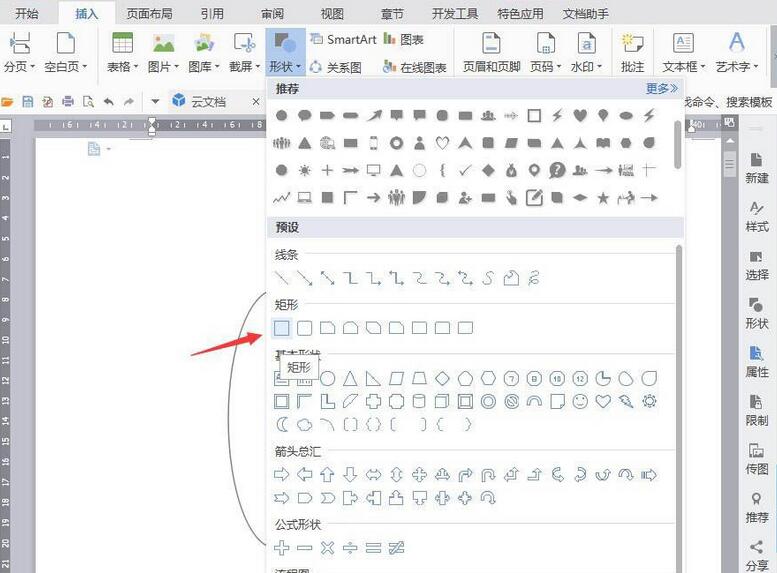Select the crescent moon shape
The width and height of the screenshot is (777, 573).
(281, 424)
